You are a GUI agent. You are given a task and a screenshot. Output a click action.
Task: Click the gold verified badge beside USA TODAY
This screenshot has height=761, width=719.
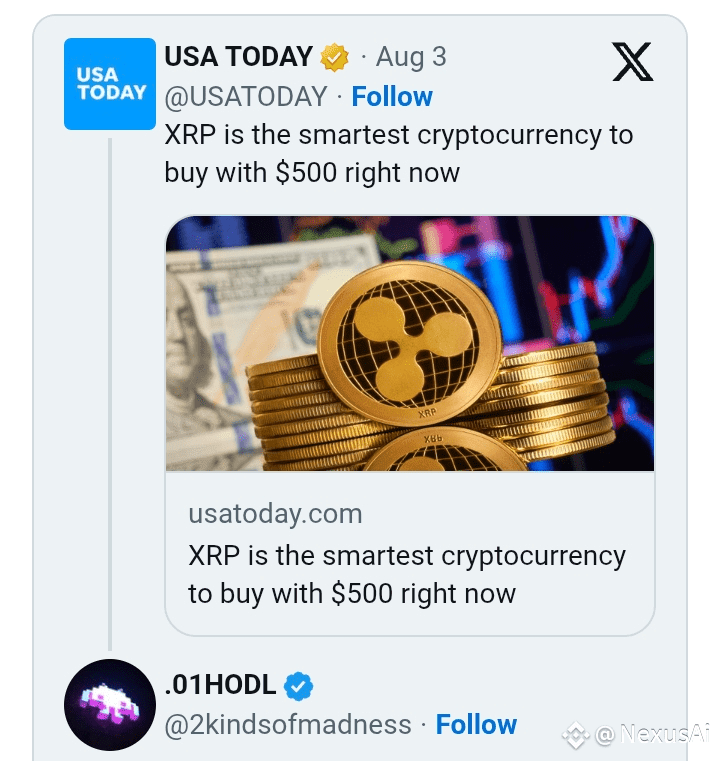(x=334, y=57)
